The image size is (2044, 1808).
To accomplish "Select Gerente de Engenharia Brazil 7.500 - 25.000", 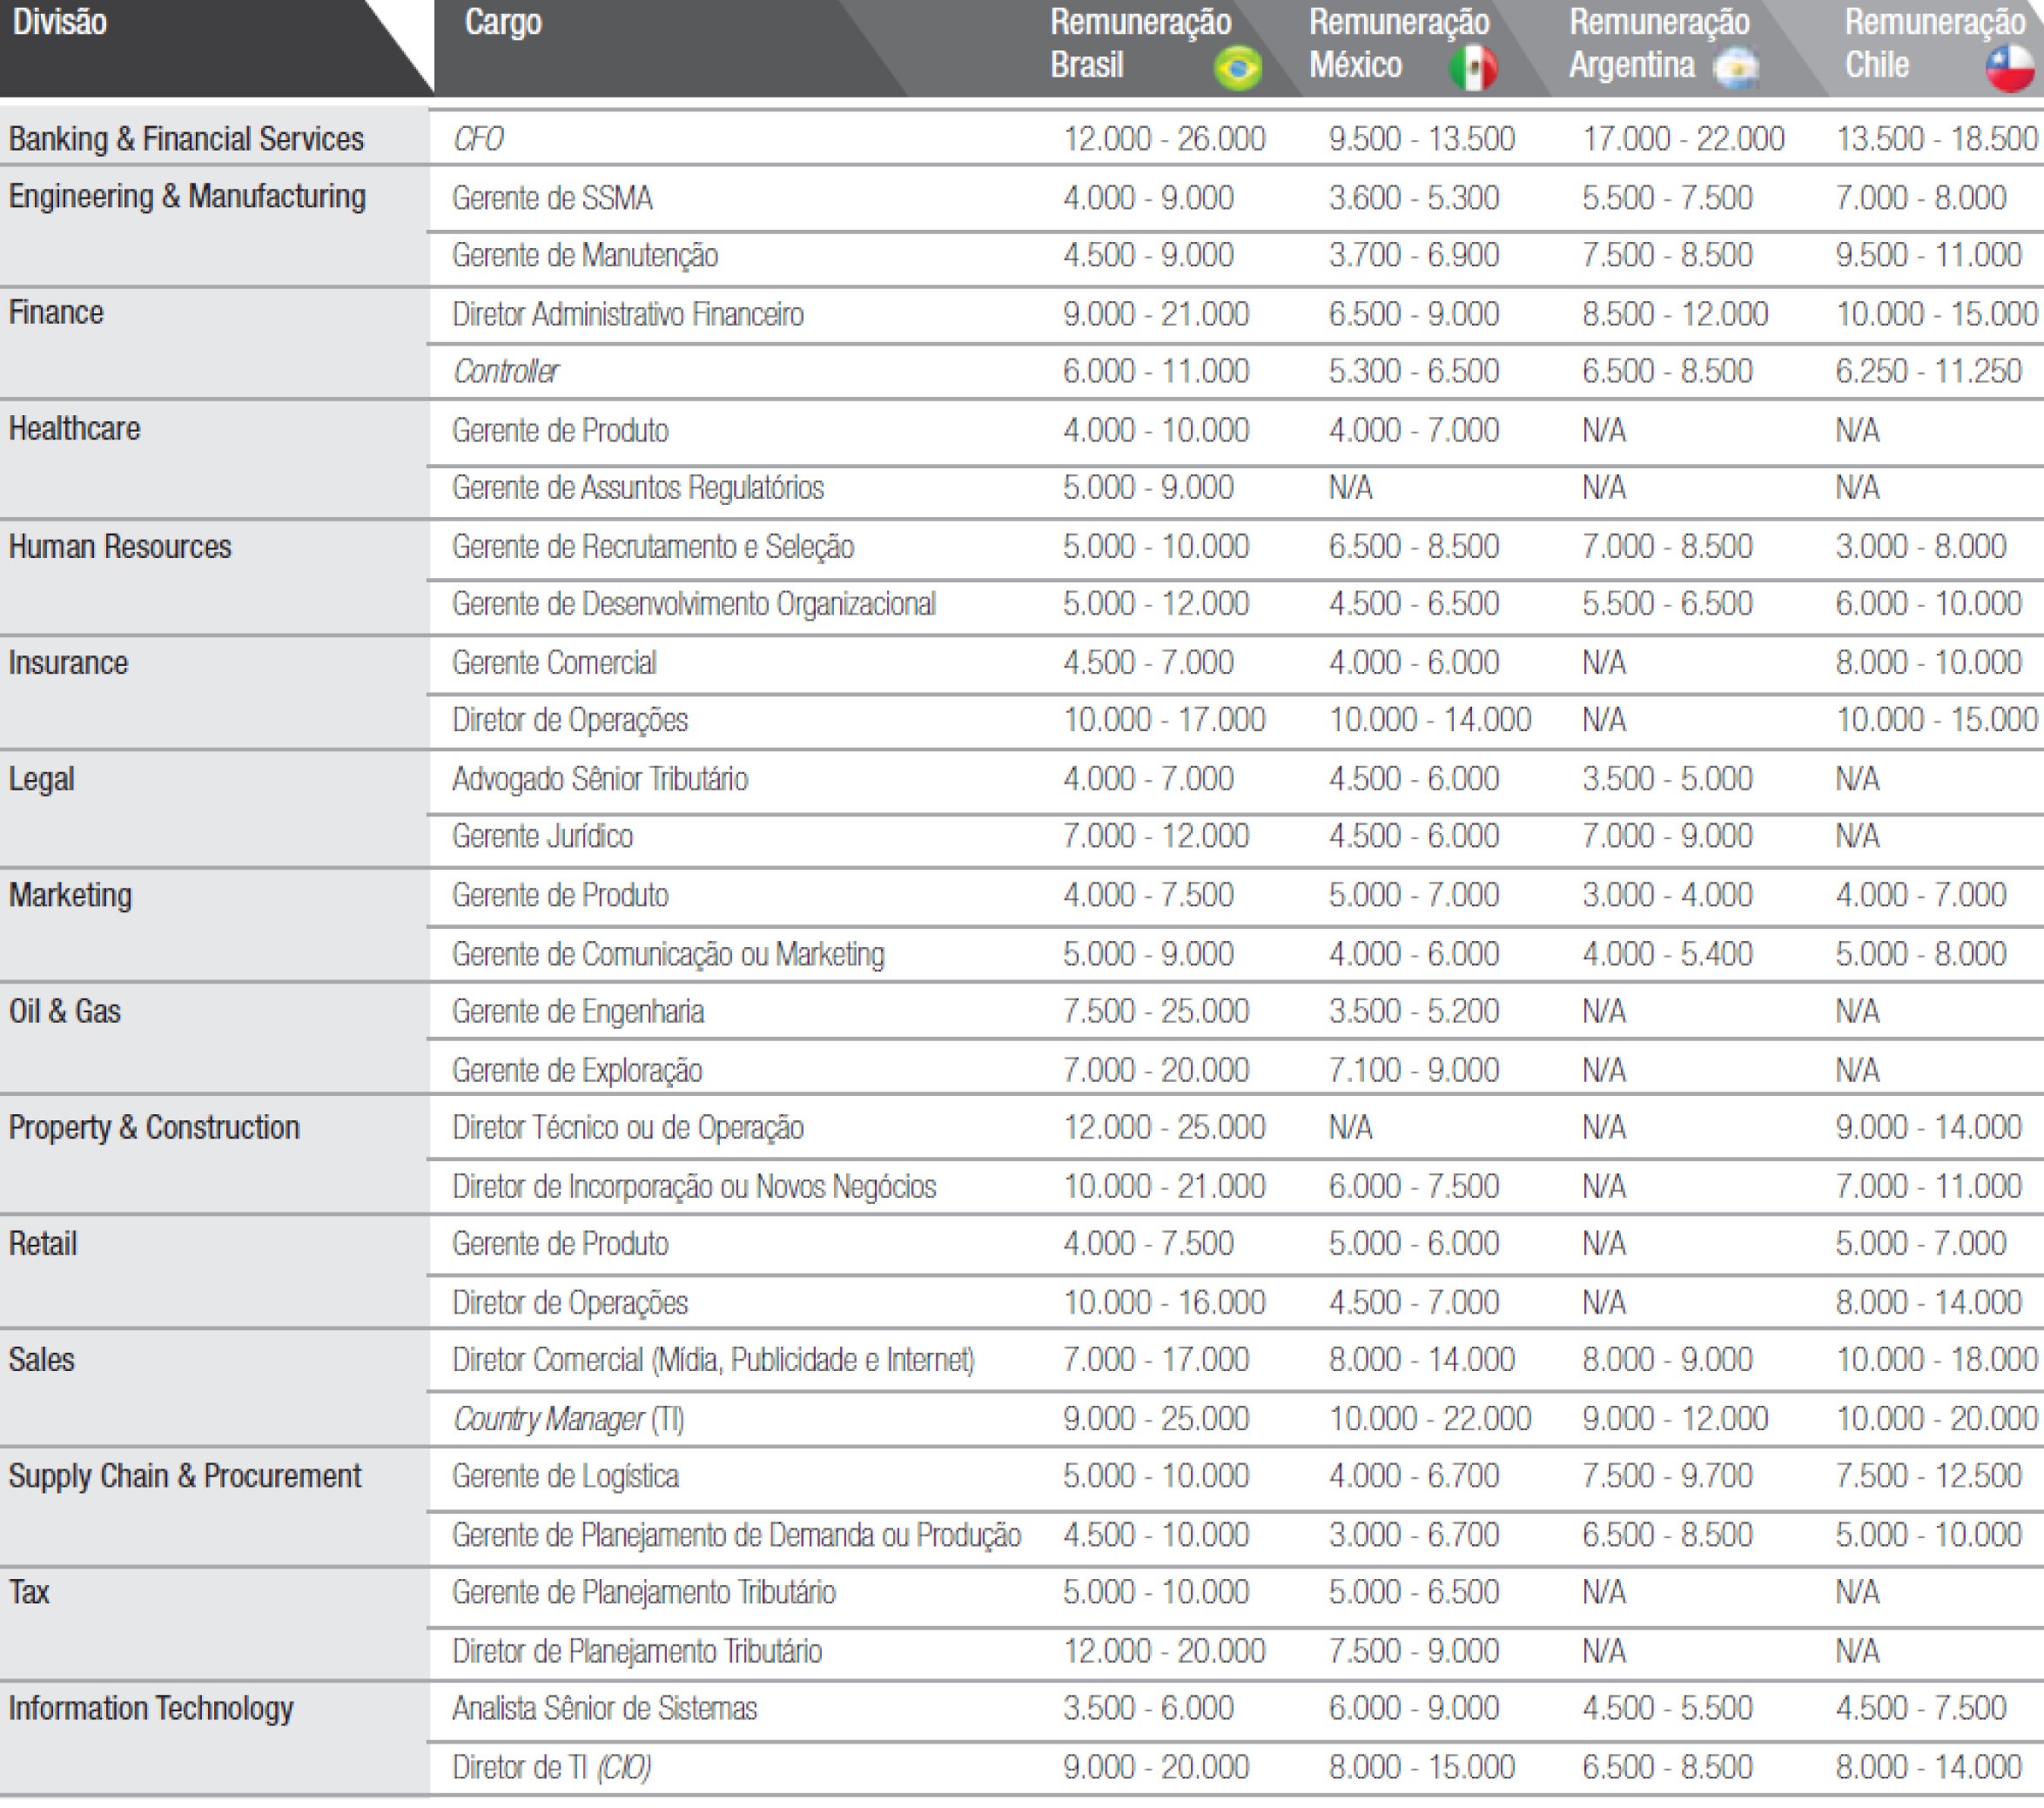I will click(x=1156, y=1012).
